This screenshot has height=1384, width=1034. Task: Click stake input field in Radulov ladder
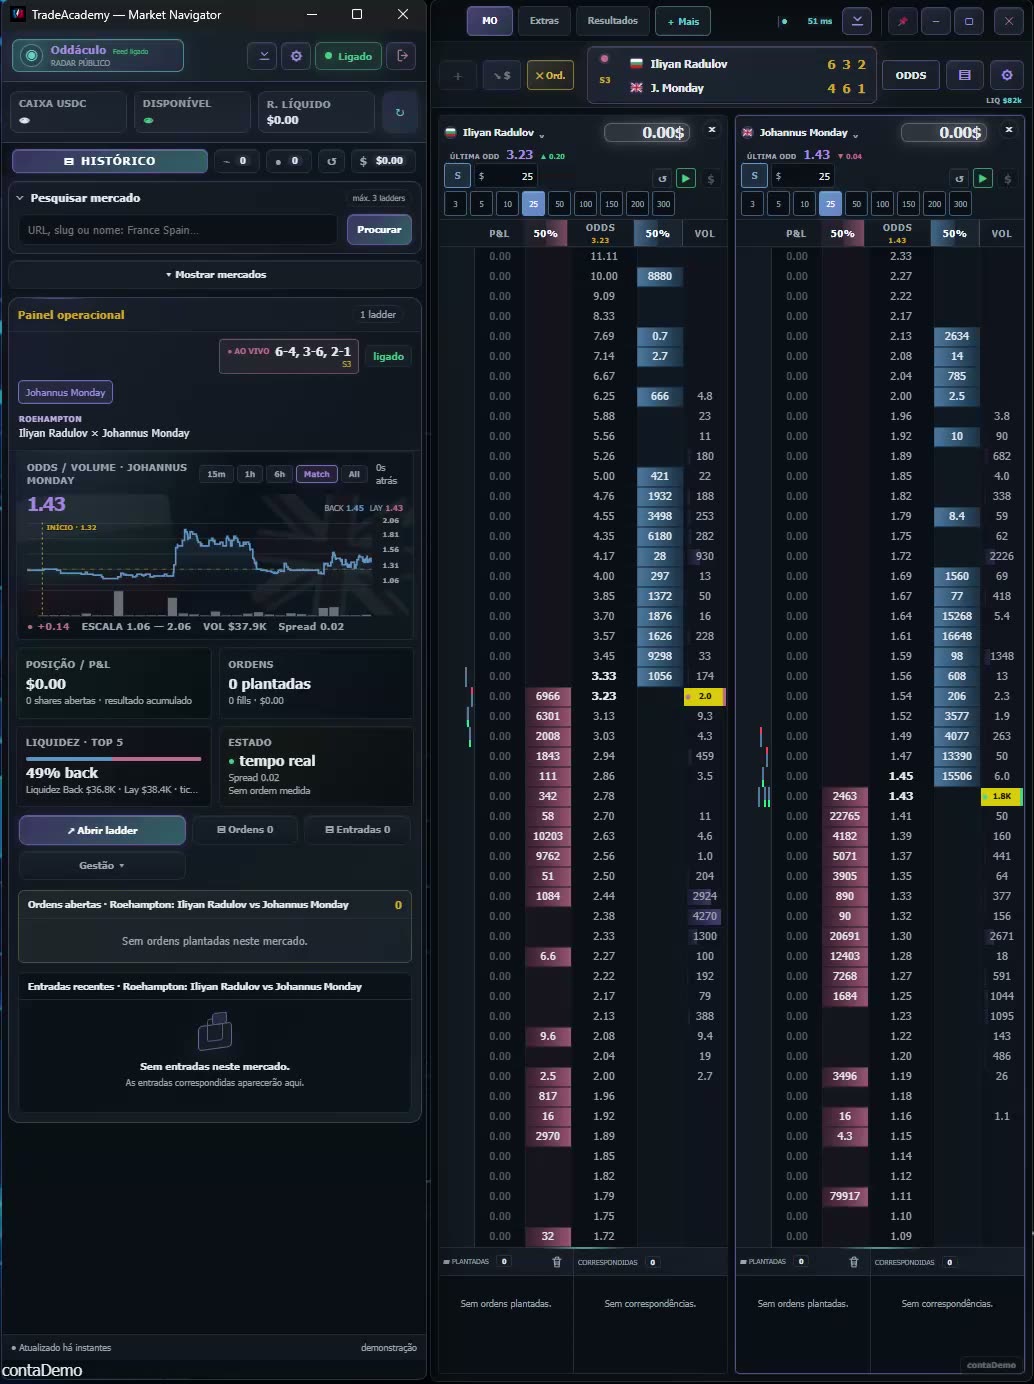tap(506, 176)
